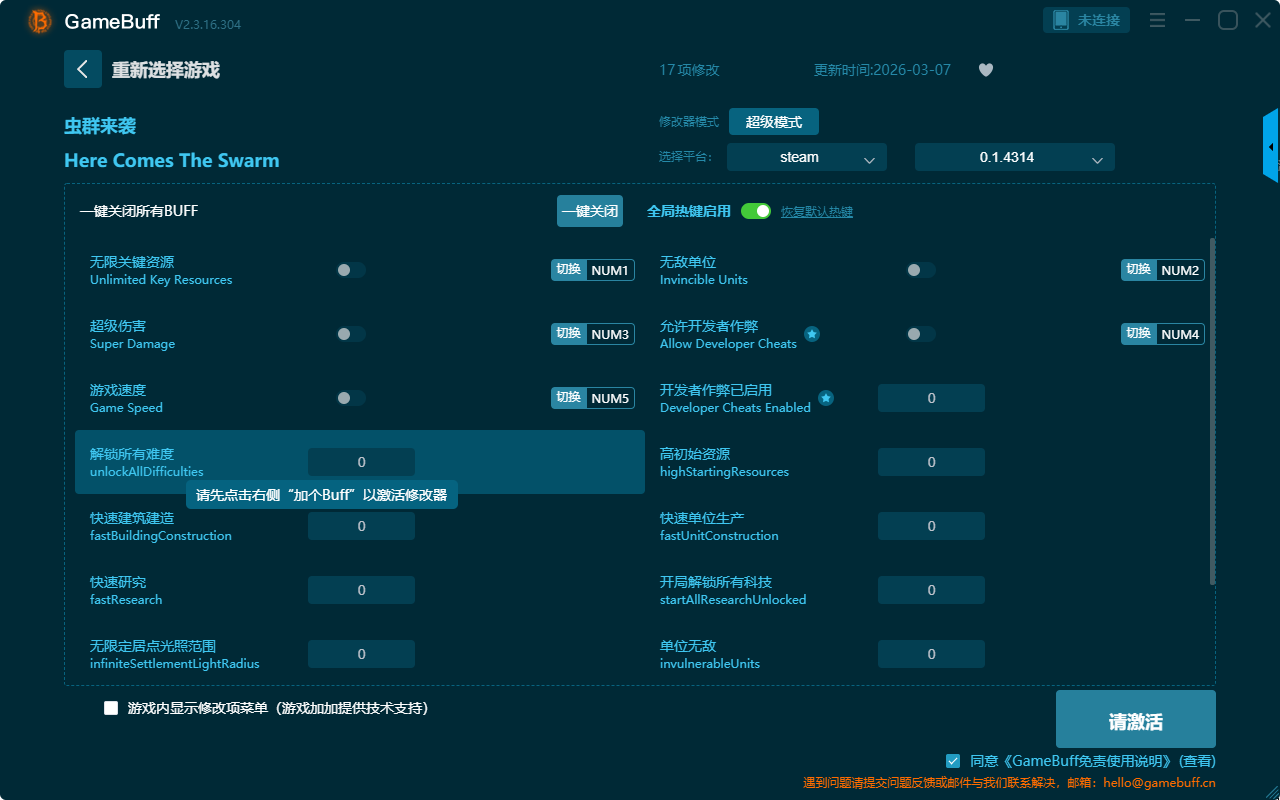Open the 0.1.4314 version dropdown
The height and width of the screenshot is (800, 1280).
(1014, 157)
